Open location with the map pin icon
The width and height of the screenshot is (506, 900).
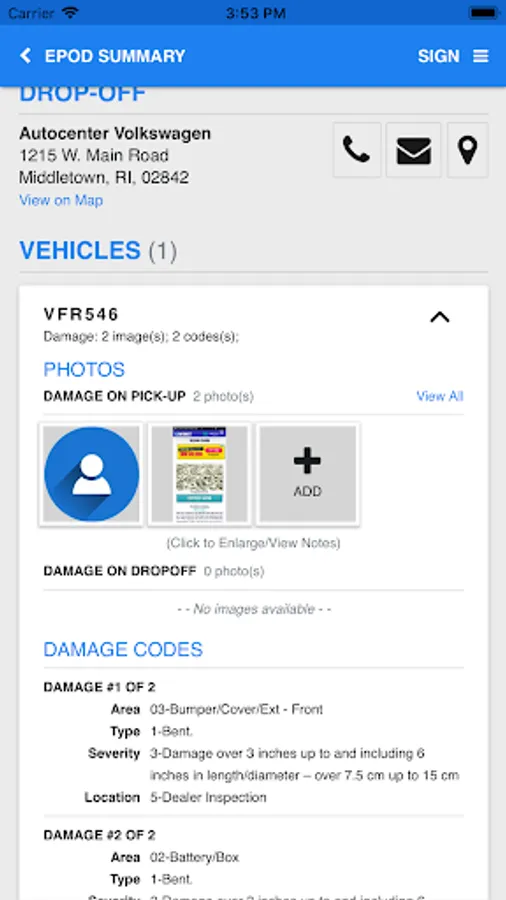(x=468, y=150)
